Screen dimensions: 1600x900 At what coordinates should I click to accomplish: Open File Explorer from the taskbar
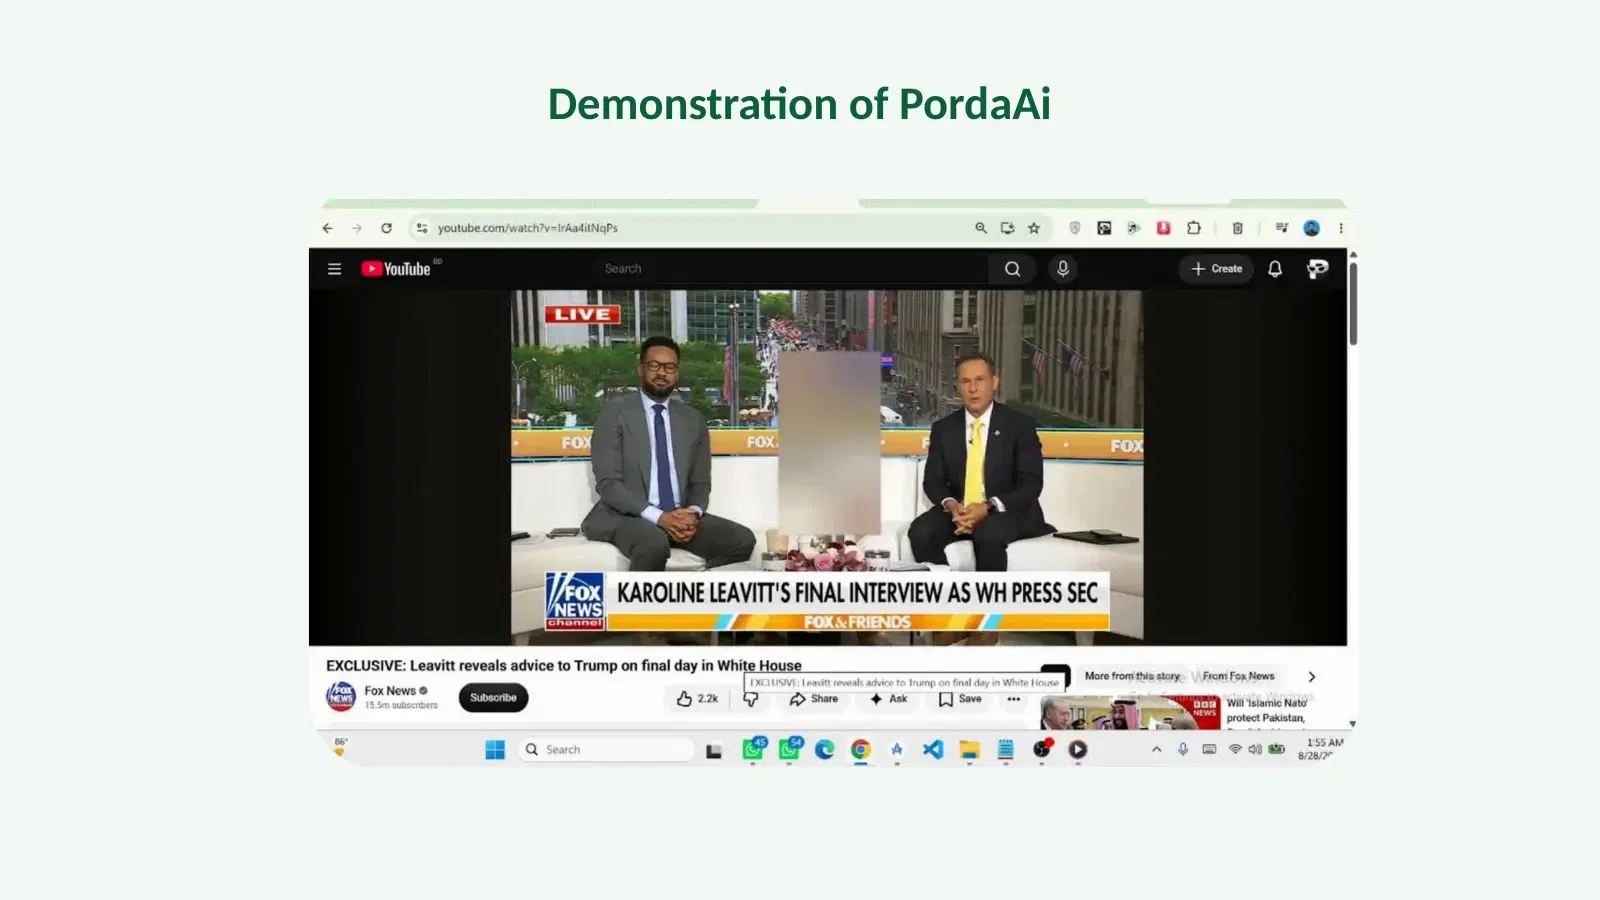[969, 750]
